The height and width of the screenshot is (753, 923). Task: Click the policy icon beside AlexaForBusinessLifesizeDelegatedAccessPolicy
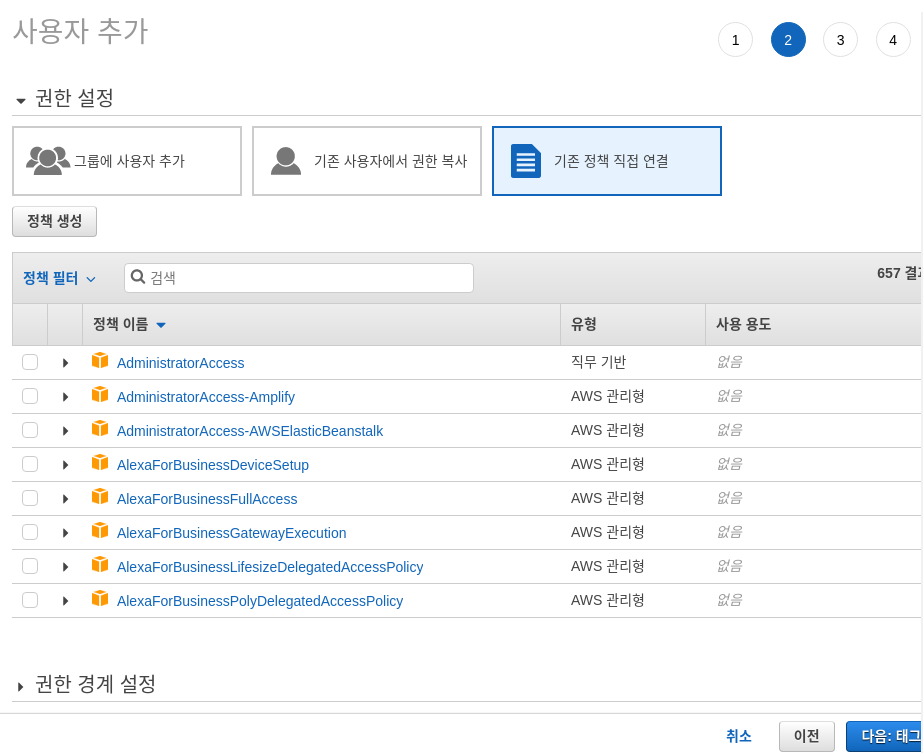tap(100, 565)
